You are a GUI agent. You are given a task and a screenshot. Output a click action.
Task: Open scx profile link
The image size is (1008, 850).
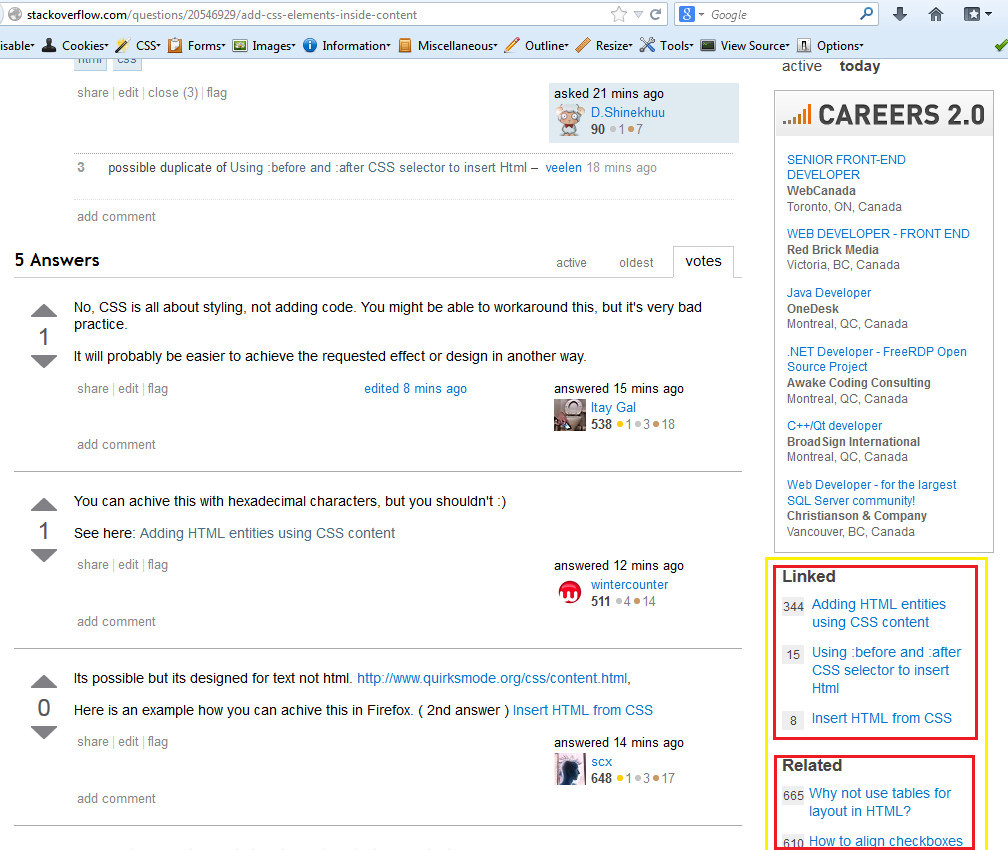[601, 761]
